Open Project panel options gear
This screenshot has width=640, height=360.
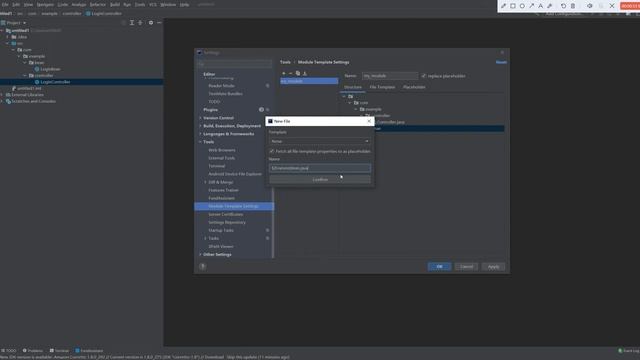pyautogui.click(x=151, y=23)
